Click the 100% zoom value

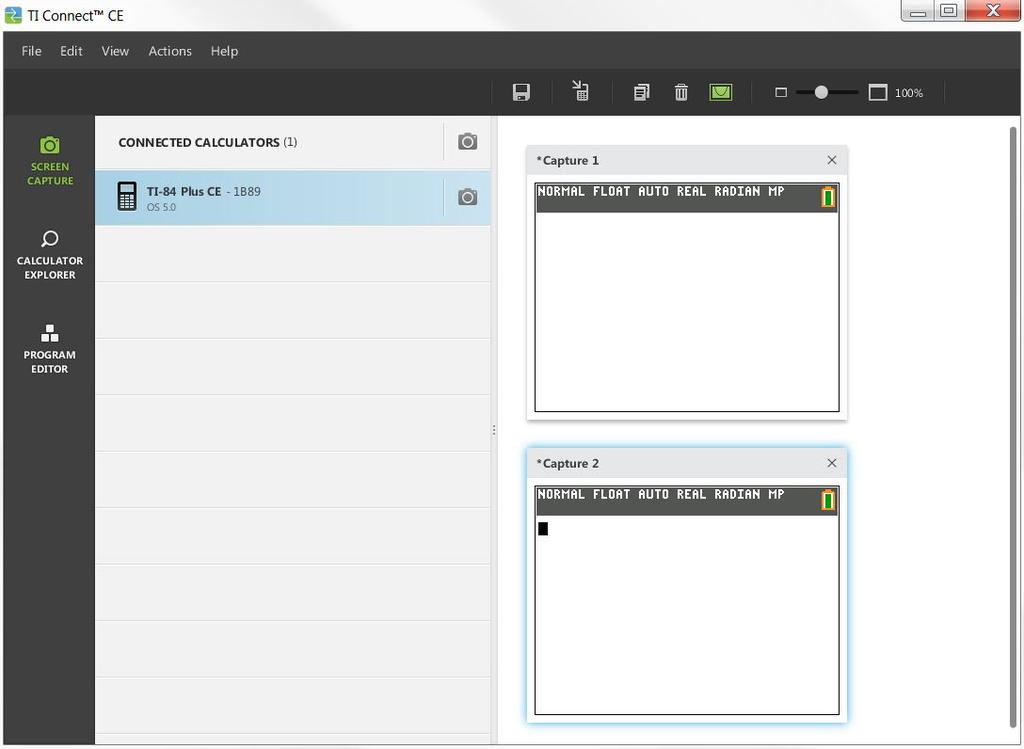coord(908,93)
